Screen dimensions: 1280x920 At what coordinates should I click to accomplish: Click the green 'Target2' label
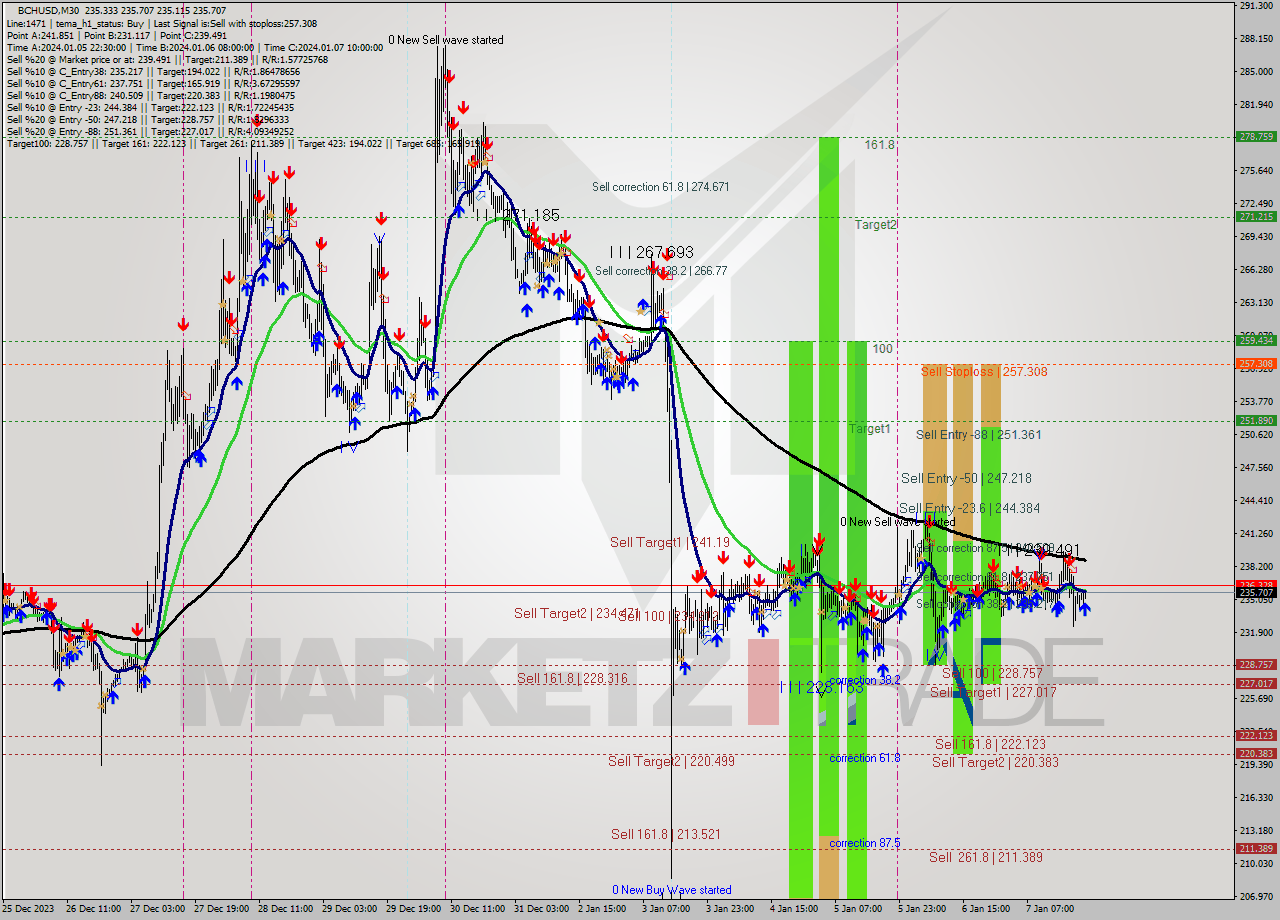pyautogui.click(x=875, y=225)
